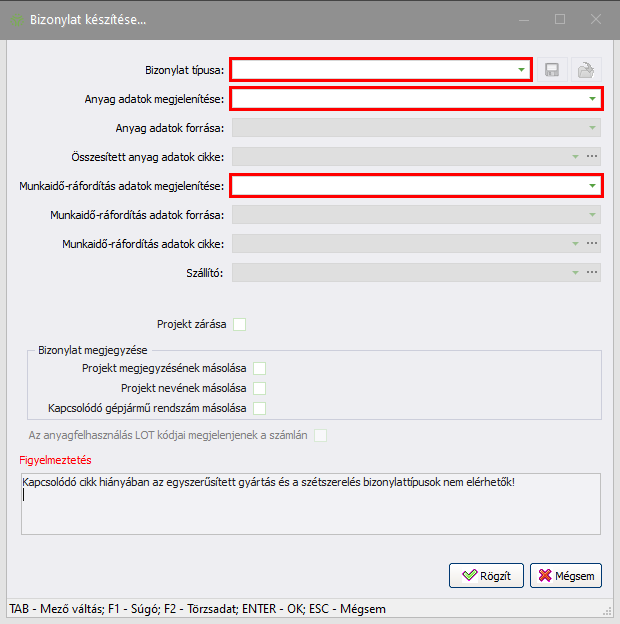Enable the Projekt zárása checkbox
The height and width of the screenshot is (624, 620).
tap(239, 324)
